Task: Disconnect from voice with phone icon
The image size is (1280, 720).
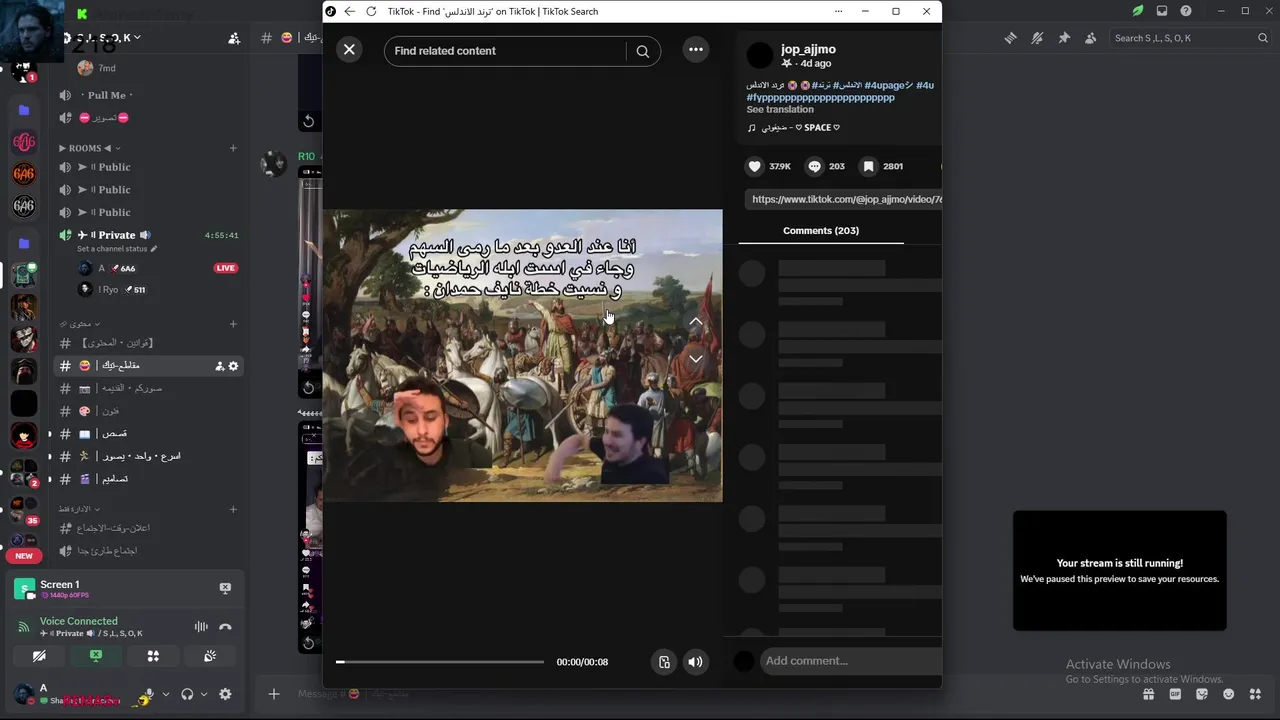Action: pos(225,627)
